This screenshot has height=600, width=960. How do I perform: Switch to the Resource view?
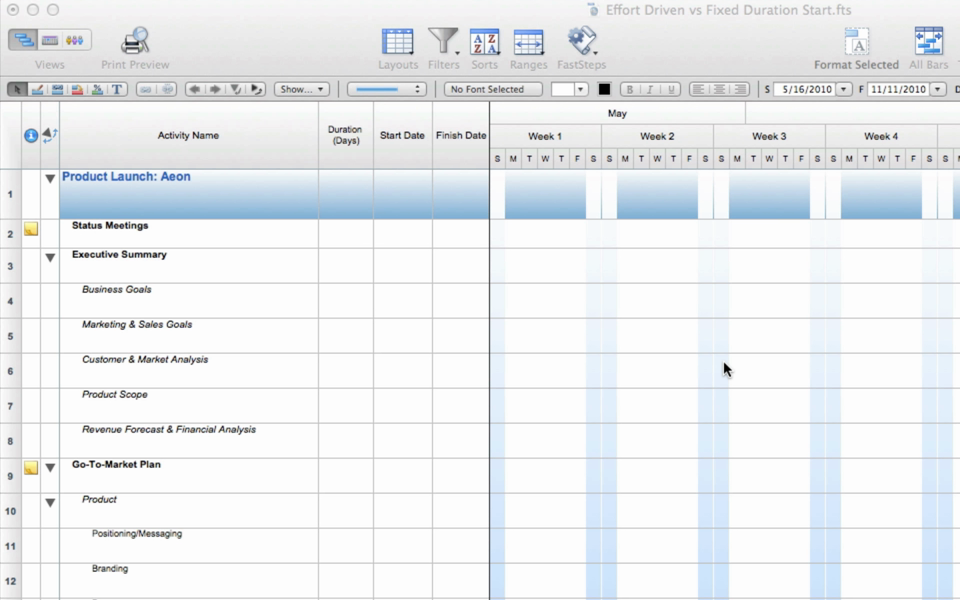[76, 40]
